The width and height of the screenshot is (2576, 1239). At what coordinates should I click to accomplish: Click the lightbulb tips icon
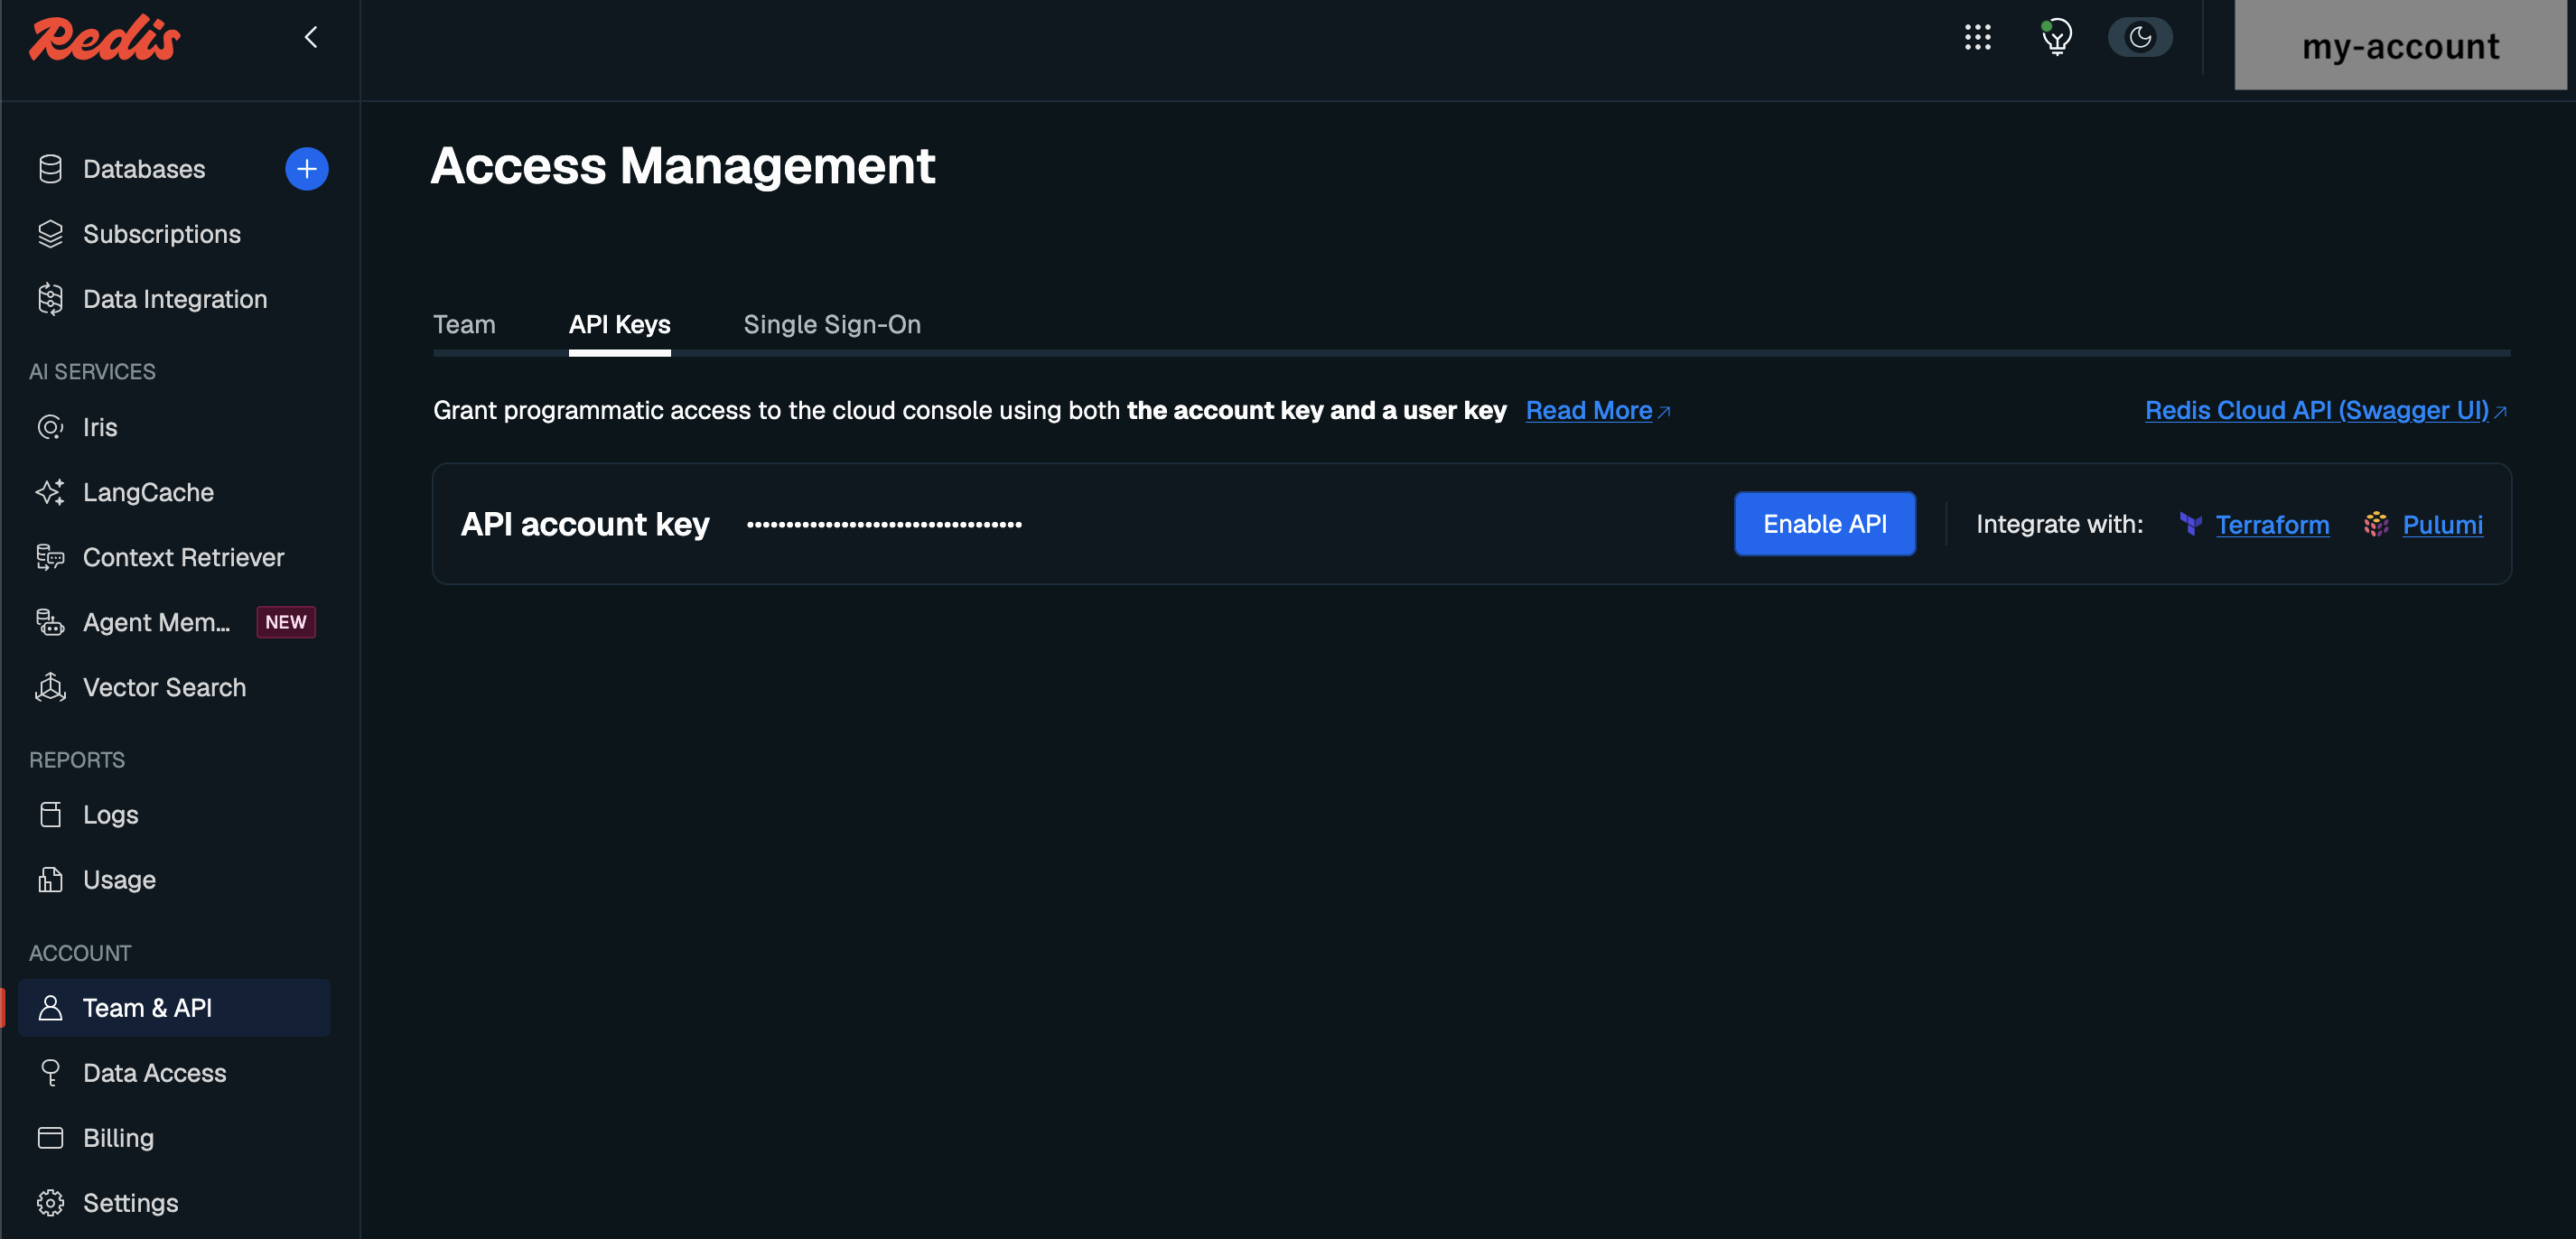(x=2056, y=38)
